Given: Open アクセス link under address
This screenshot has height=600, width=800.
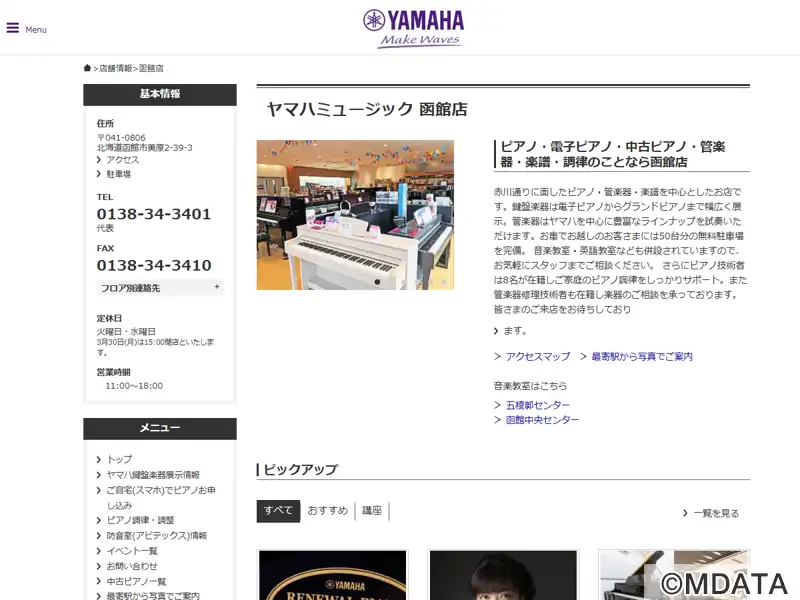Looking at the screenshot, I should point(122,160).
